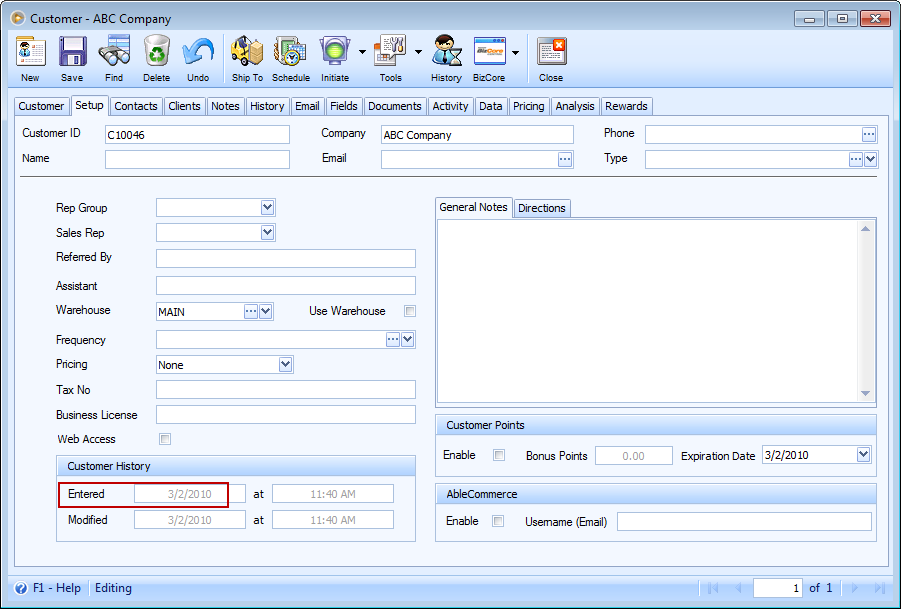Expand the BizCore dropdown arrow
Screen dimensions: 901x609
click(x=515, y=52)
